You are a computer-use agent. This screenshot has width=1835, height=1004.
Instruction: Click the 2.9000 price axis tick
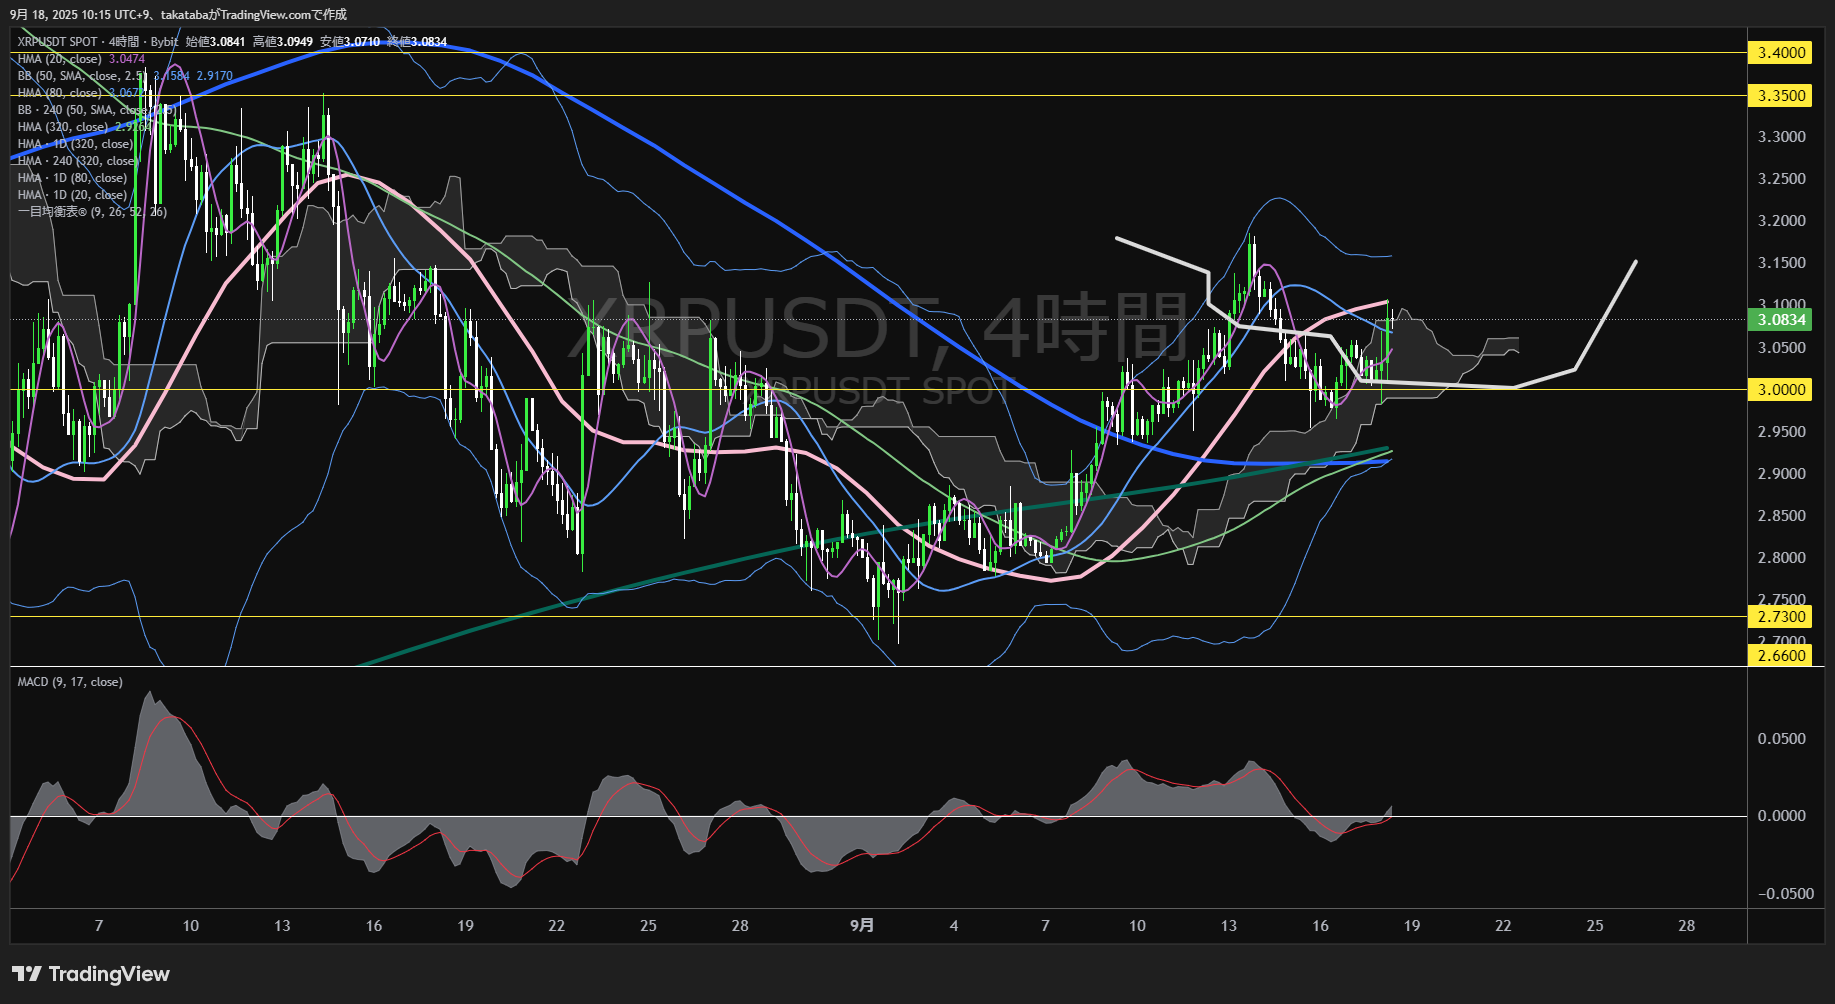pyautogui.click(x=1782, y=474)
